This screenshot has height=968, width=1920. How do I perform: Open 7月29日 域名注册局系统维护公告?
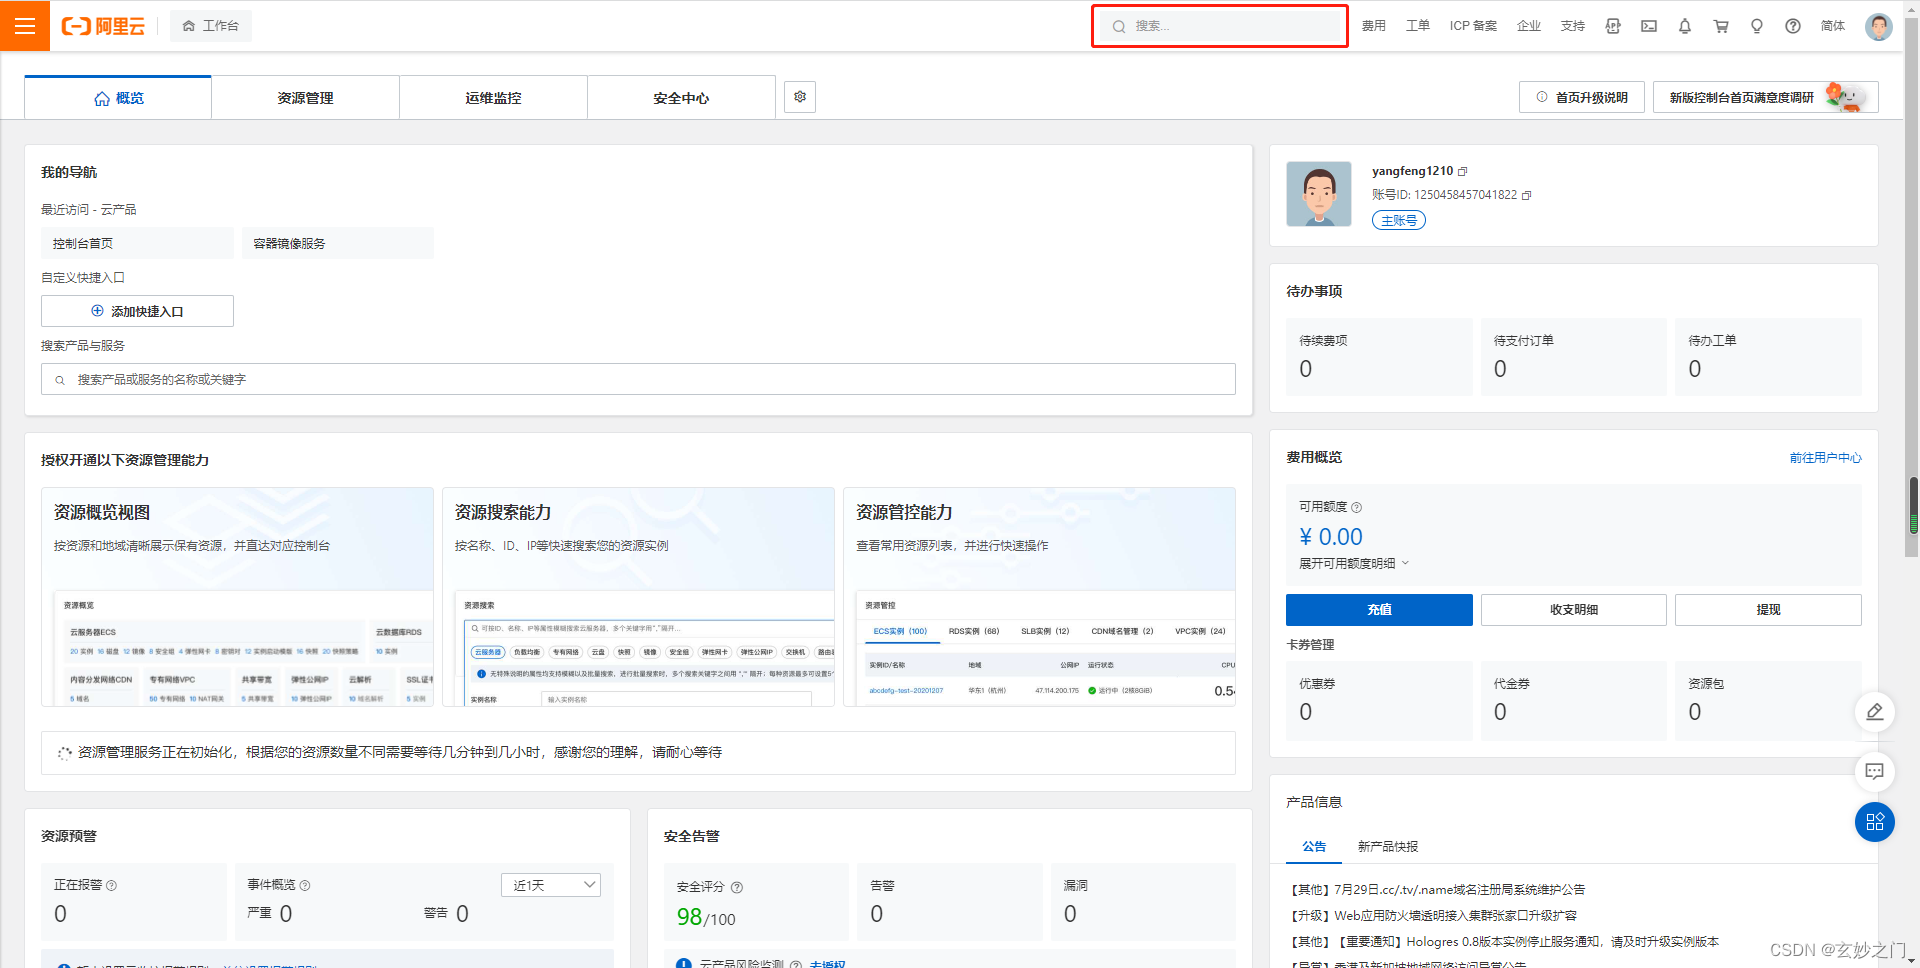[x=1437, y=890]
